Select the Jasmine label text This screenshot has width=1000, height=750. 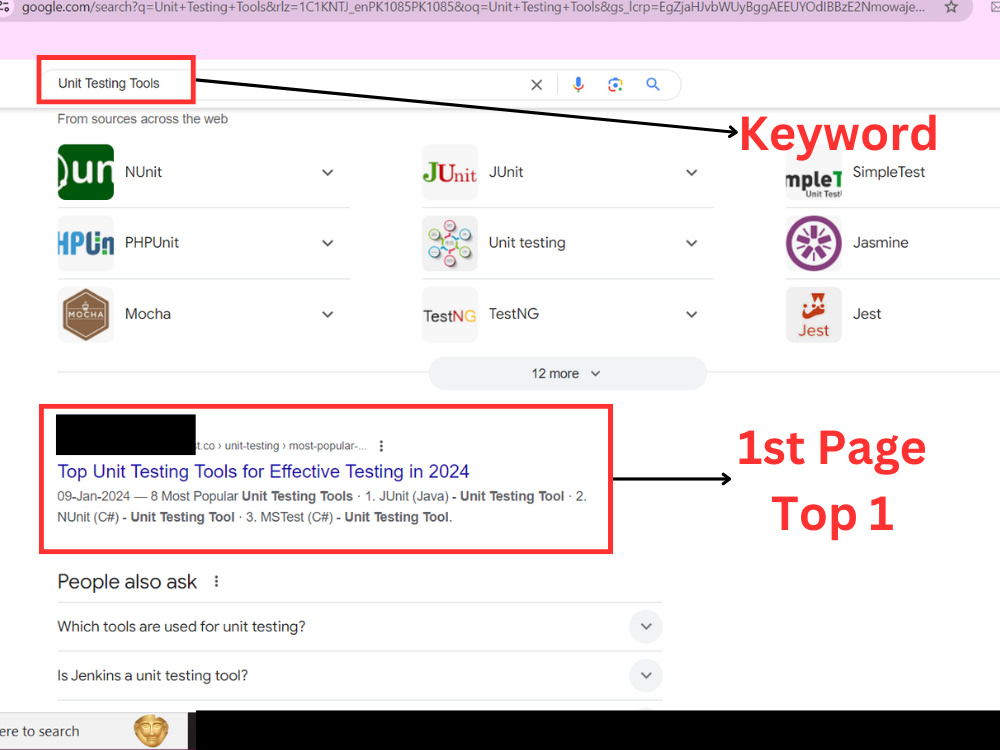(x=880, y=243)
